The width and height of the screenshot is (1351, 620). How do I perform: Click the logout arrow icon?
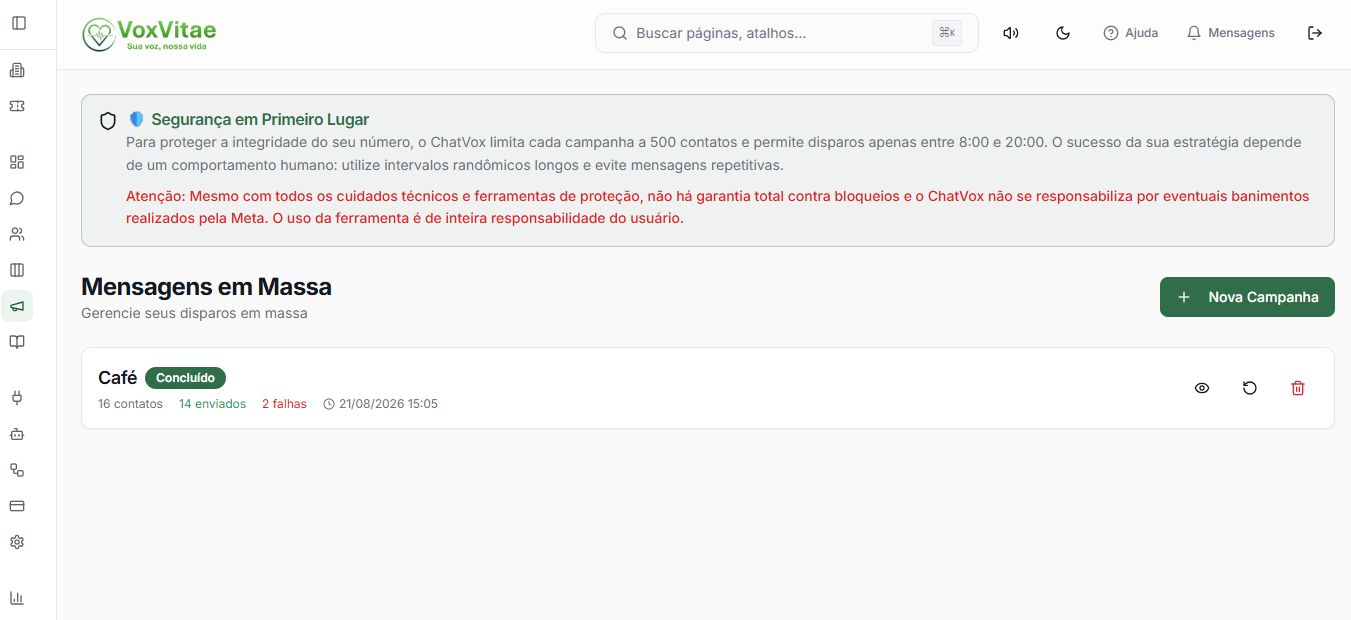coord(1315,33)
